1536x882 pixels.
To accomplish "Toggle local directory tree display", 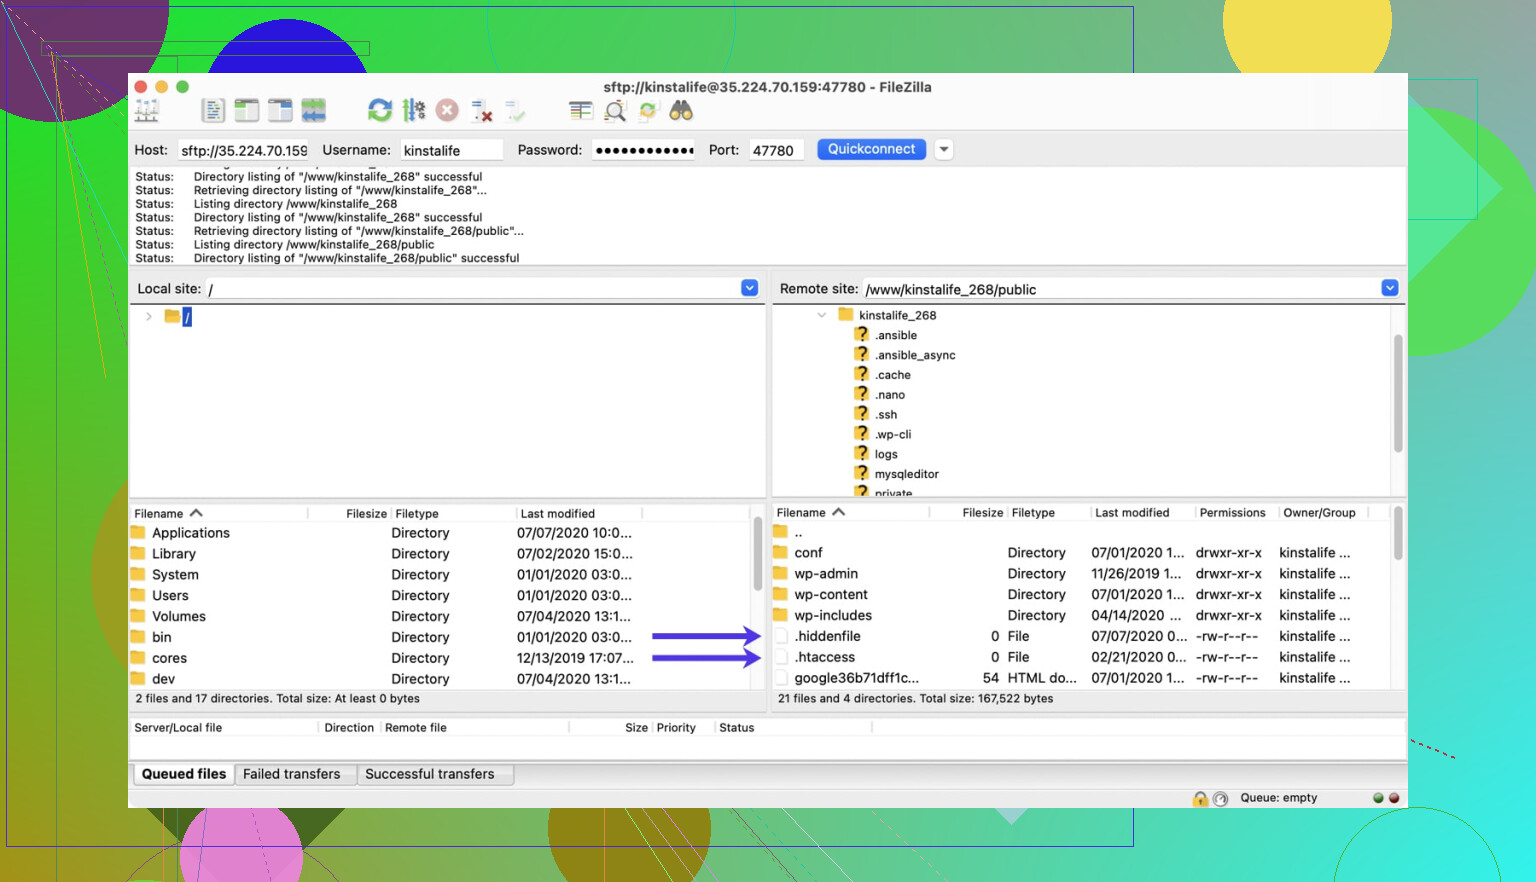I will click(x=246, y=111).
